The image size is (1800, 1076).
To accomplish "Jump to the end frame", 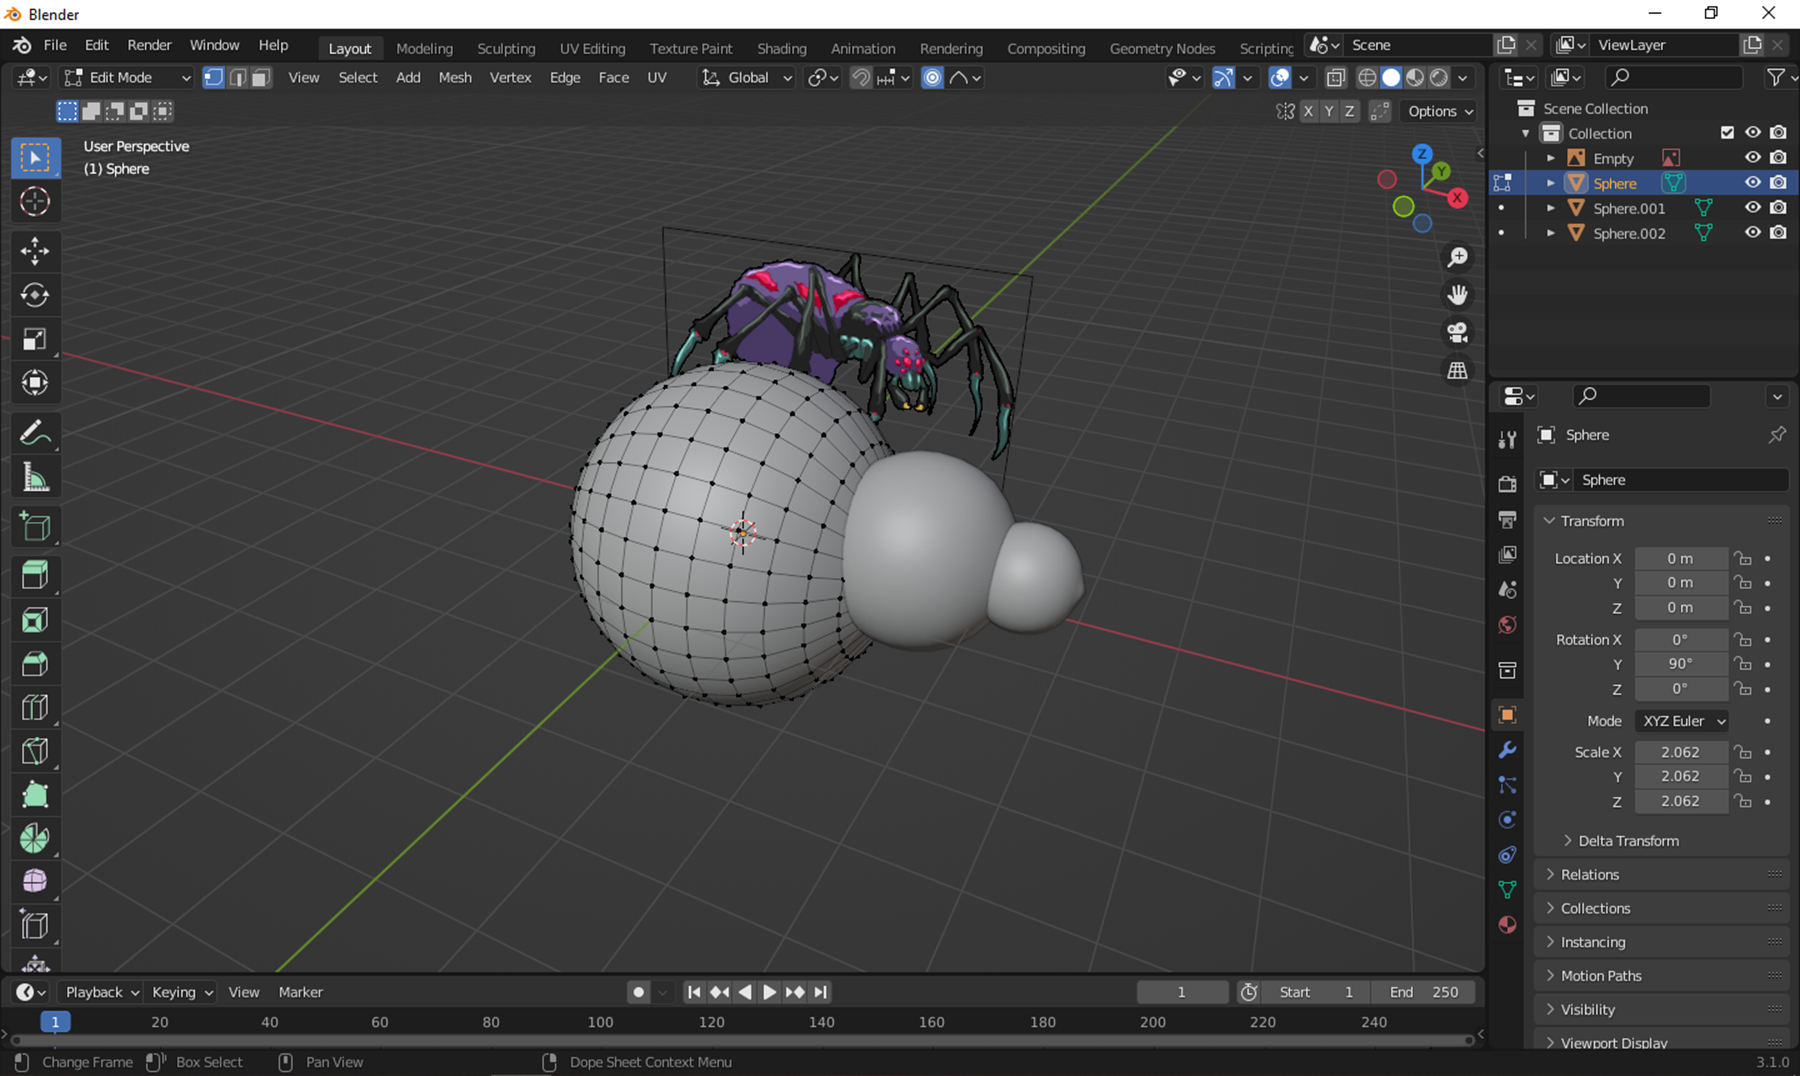I will (821, 992).
